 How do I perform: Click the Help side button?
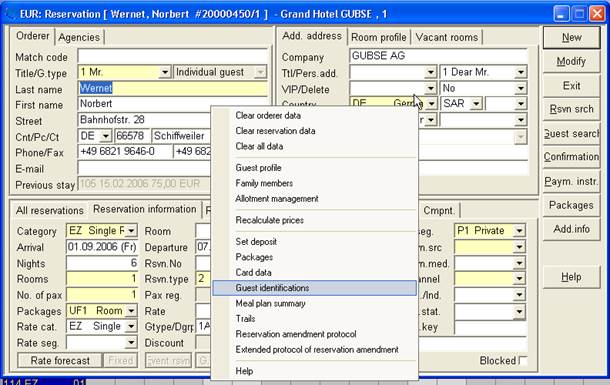[571, 277]
